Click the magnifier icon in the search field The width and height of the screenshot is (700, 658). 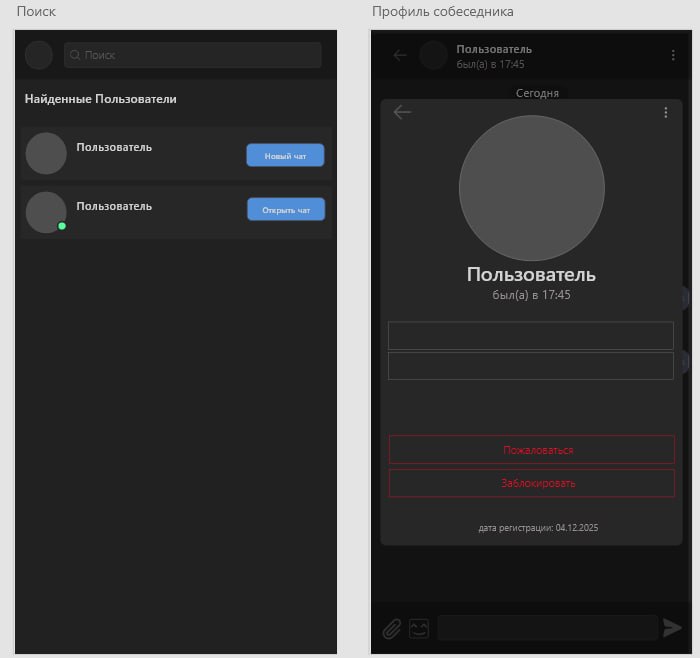coord(75,55)
